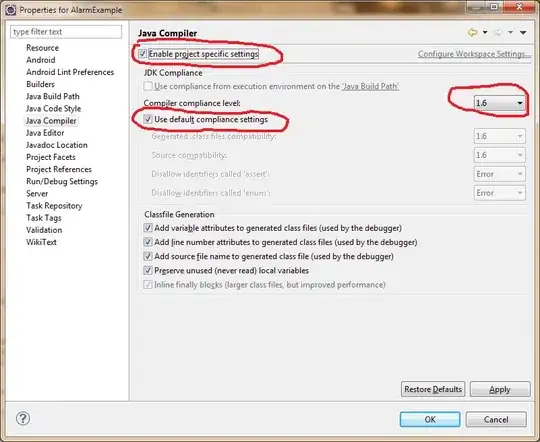Toggle Preserve unused local variables checkbox
Screen dimensions: 540x442
(x=148, y=270)
